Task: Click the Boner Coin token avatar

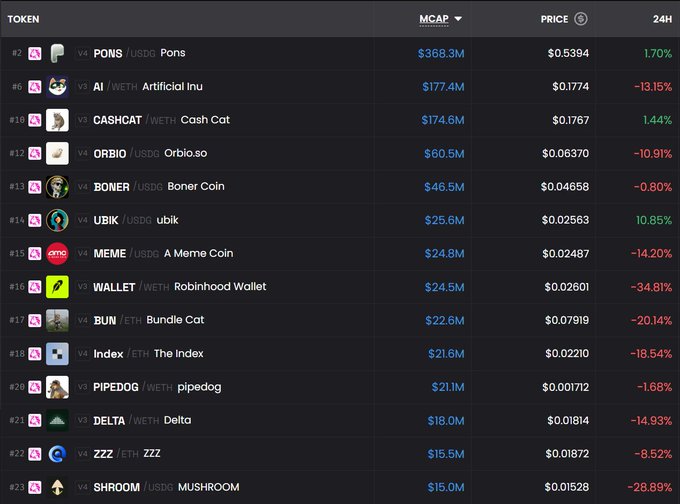Action: (57, 187)
